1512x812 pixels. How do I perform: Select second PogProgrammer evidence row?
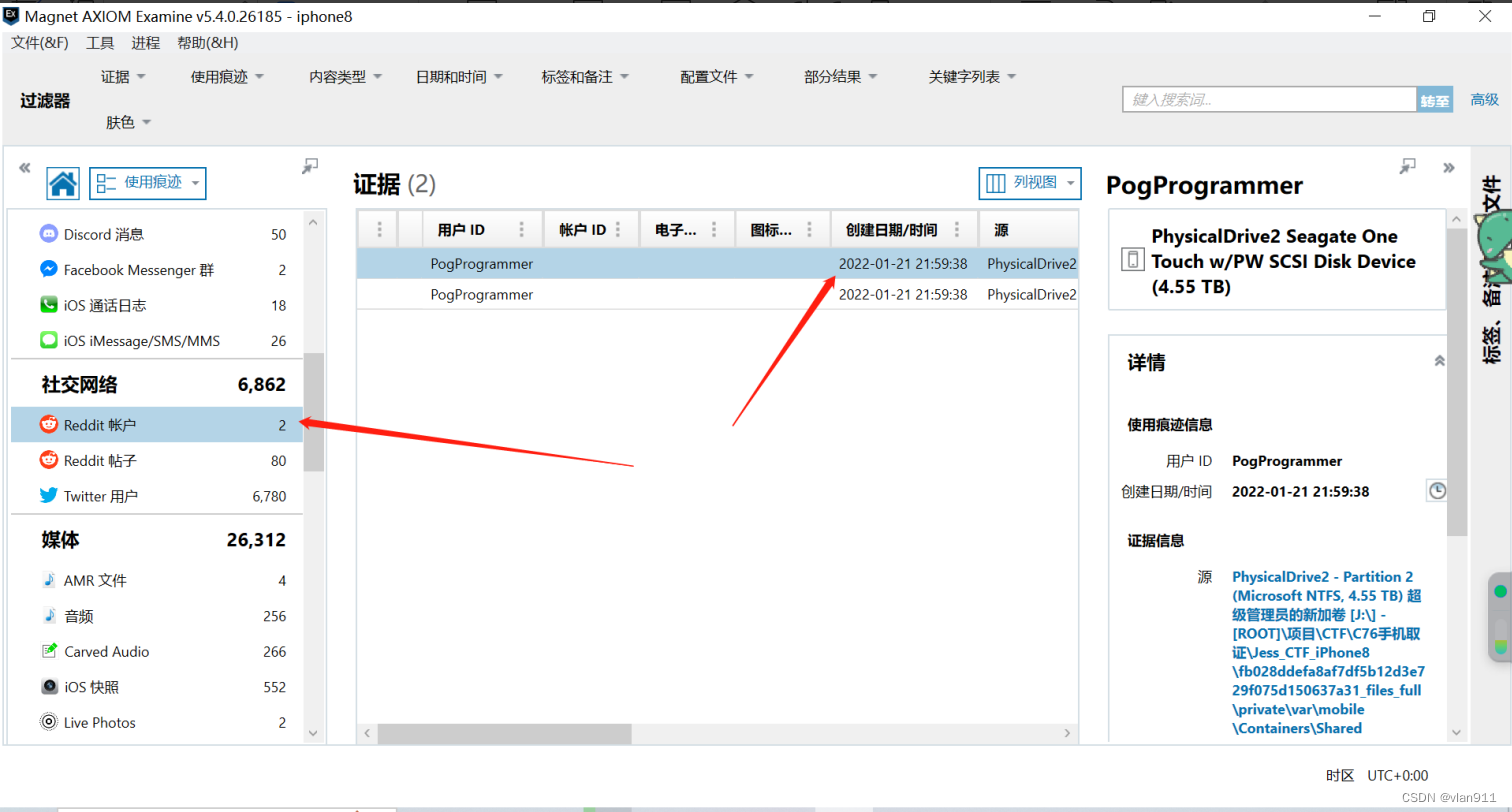717,295
